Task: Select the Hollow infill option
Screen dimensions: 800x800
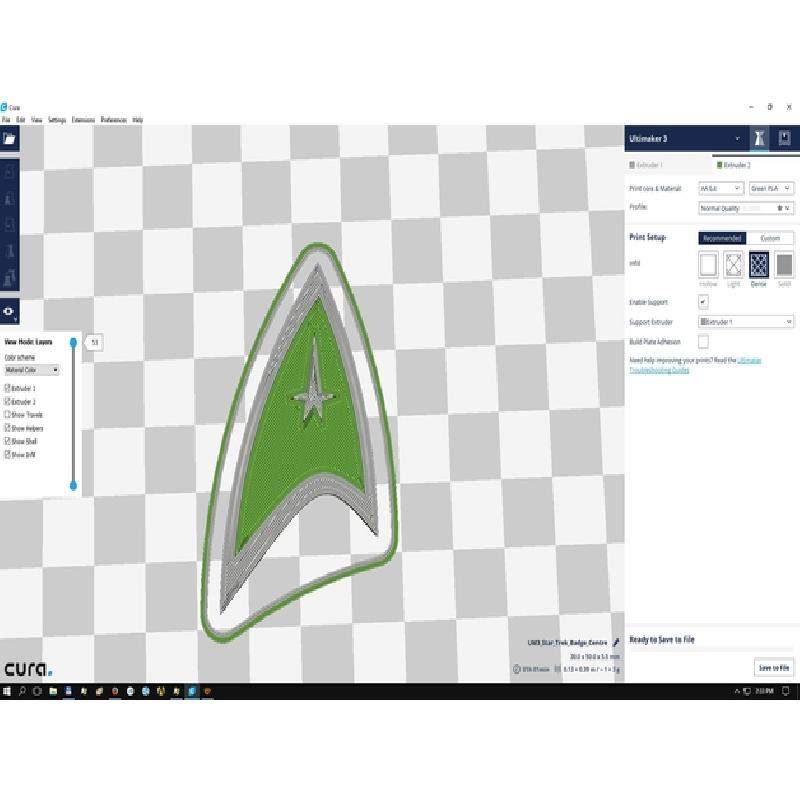Action: tap(708, 265)
